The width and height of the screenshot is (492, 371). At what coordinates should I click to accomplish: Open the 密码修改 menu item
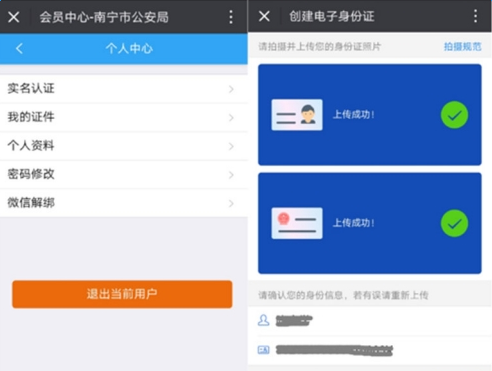pyautogui.click(x=124, y=174)
